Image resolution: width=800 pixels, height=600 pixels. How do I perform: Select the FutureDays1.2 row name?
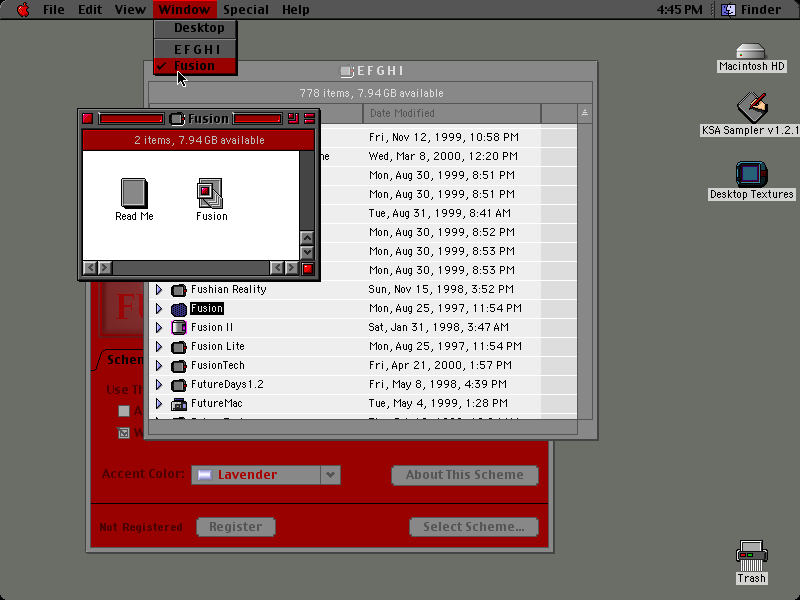[x=227, y=385]
